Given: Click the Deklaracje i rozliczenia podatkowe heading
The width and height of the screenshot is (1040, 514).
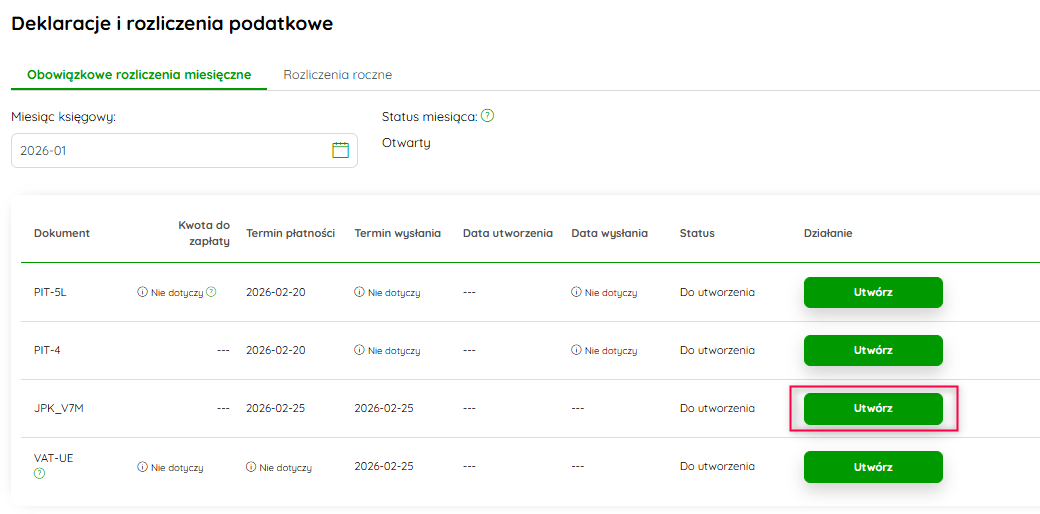Looking at the screenshot, I should 172,24.
